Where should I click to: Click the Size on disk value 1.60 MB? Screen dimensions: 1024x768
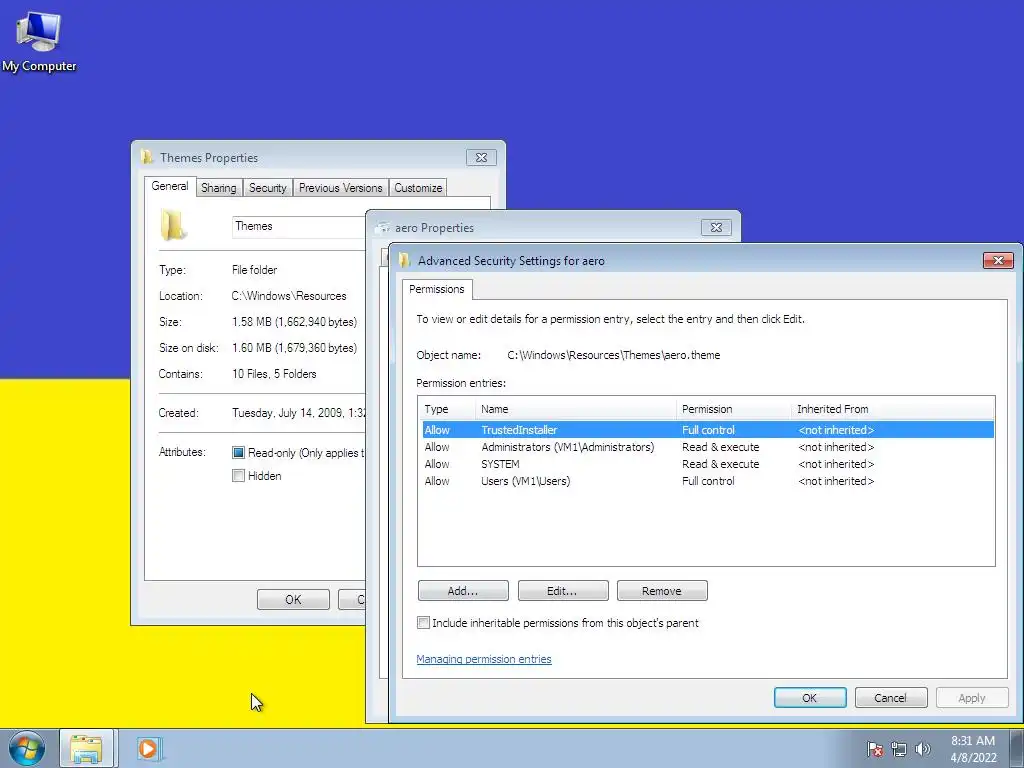point(295,347)
